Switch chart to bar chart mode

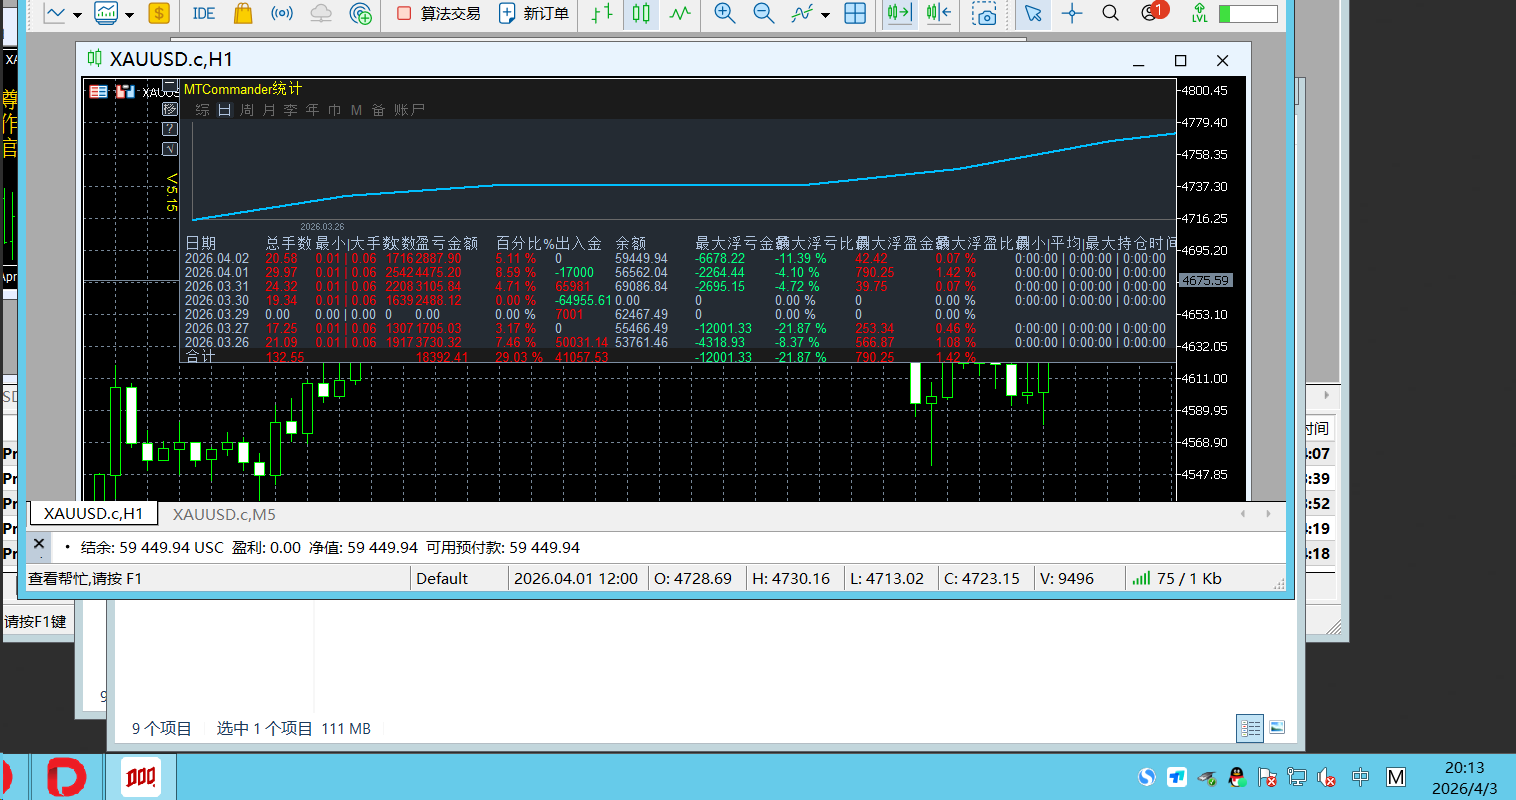pyautogui.click(x=601, y=13)
